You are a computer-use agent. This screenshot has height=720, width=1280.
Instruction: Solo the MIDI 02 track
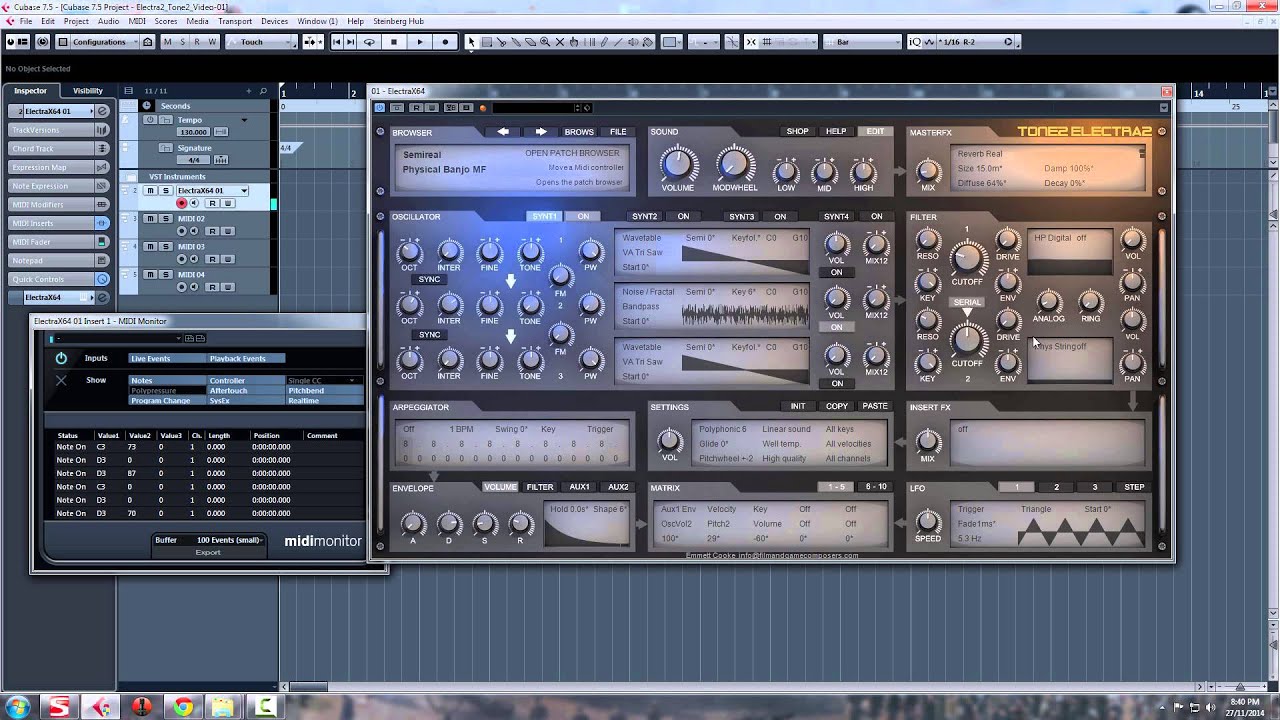pyautogui.click(x=167, y=218)
